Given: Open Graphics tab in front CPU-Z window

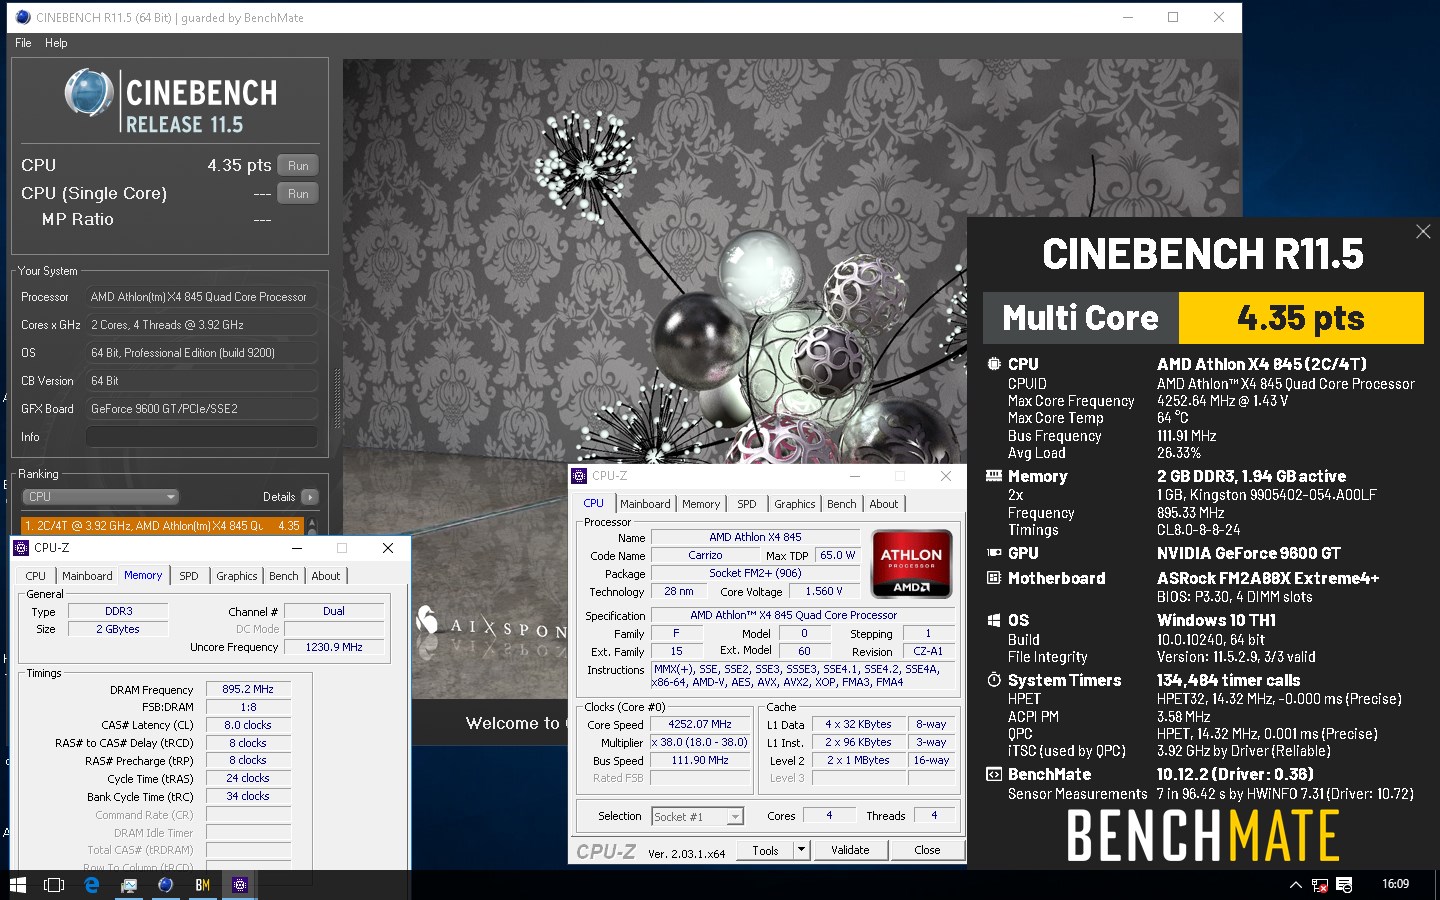Looking at the screenshot, I should coord(795,504).
